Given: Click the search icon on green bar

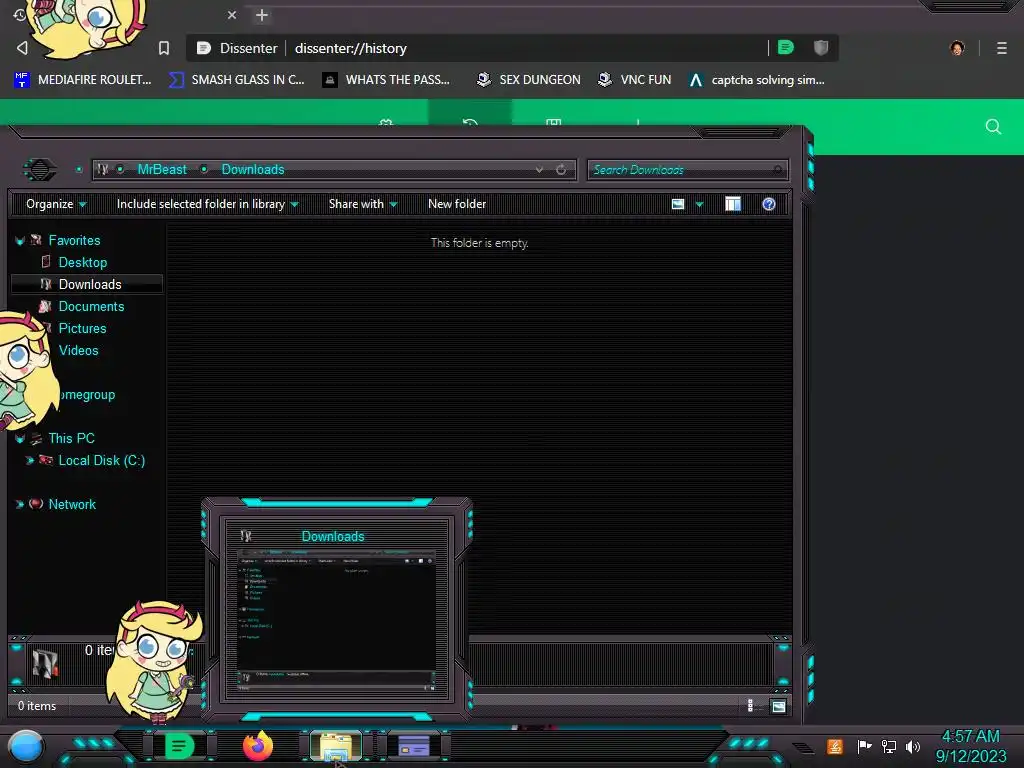Looking at the screenshot, I should pos(993,127).
